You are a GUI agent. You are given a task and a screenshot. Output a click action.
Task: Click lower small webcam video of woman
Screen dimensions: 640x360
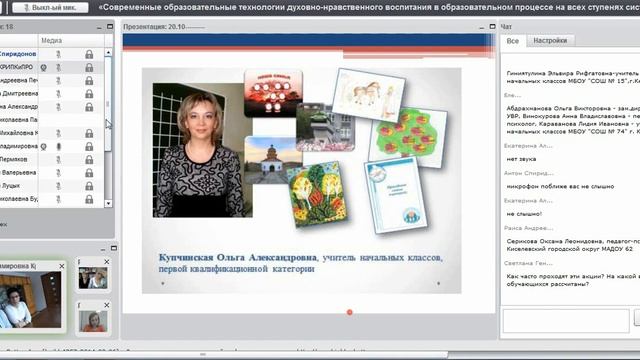[x=93, y=321]
